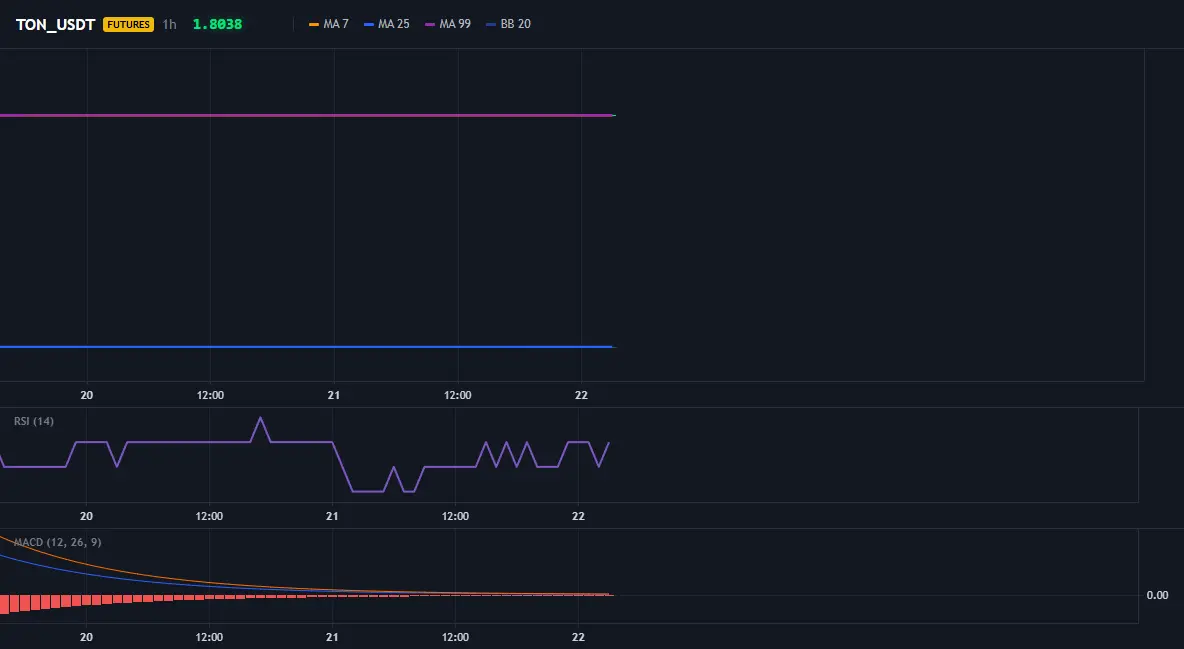Image resolution: width=1184 pixels, height=649 pixels.
Task: Click the '21' date label on main chart axis
Action: click(334, 395)
